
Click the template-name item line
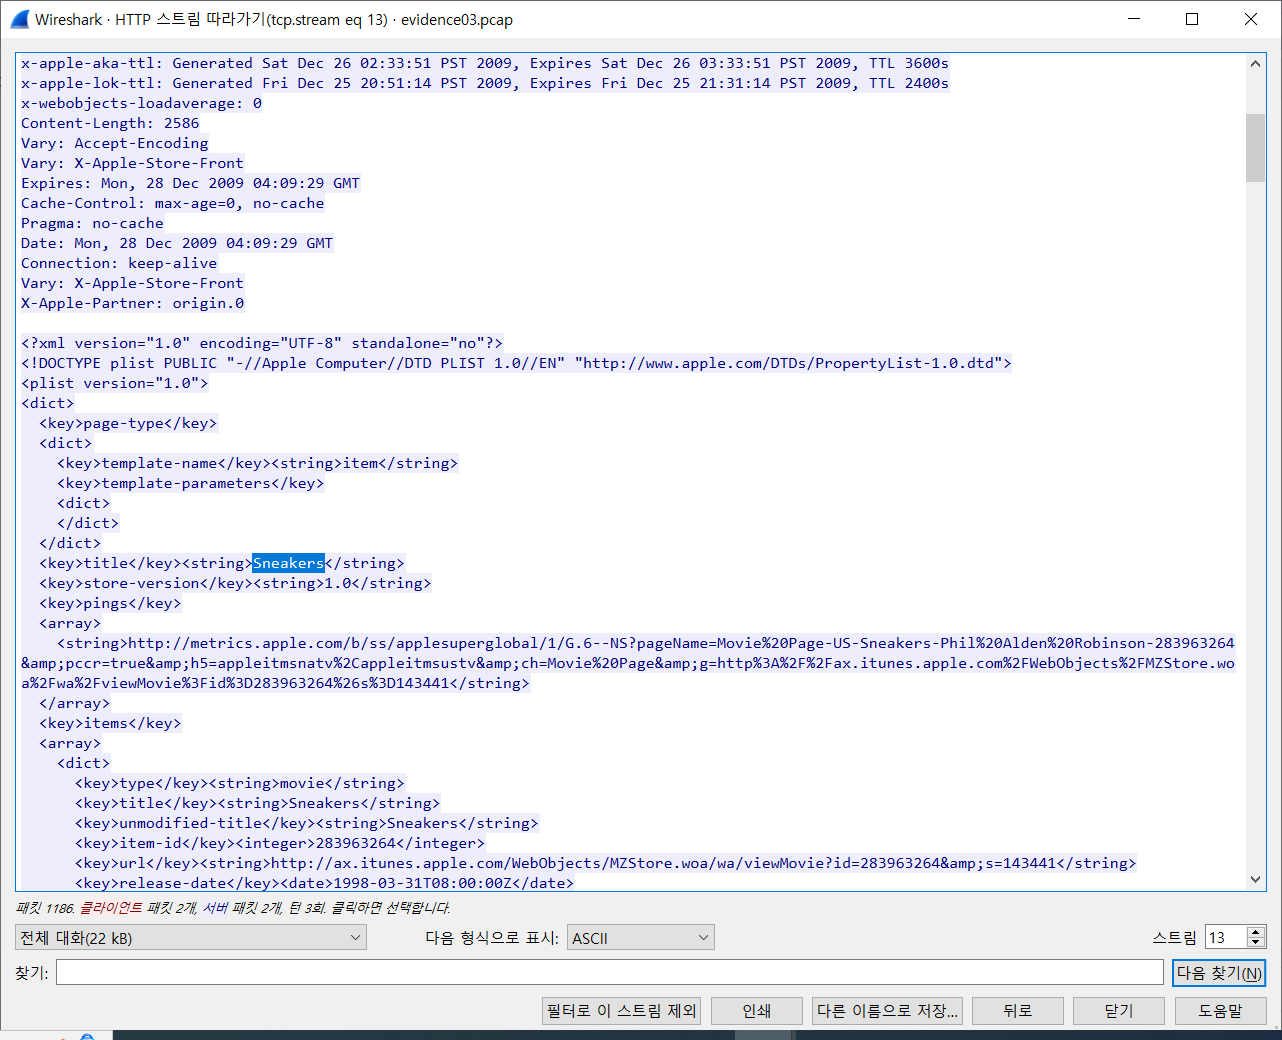pyautogui.click(x=257, y=463)
